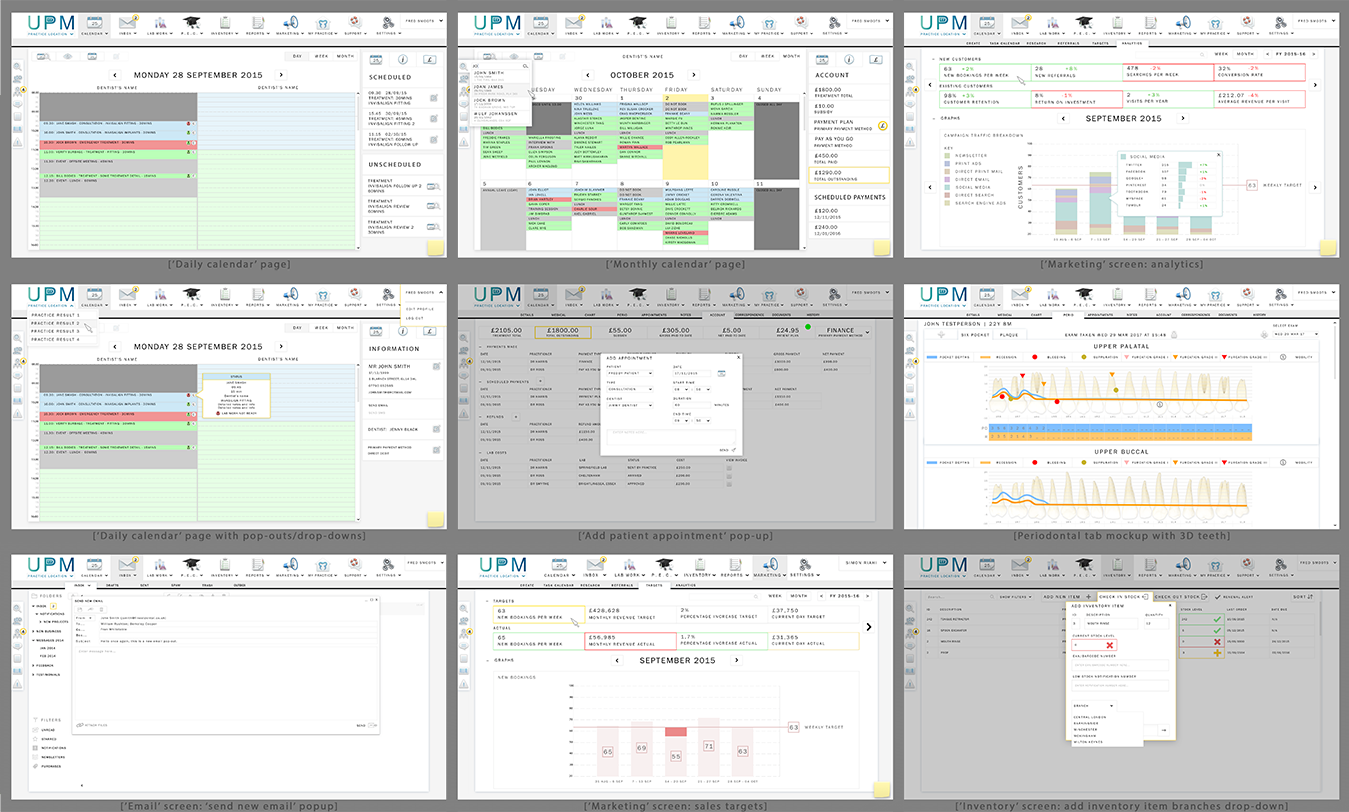Switch to Week view on Daily calendar page
The width and height of the screenshot is (1349, 812).
click(321, 56)
